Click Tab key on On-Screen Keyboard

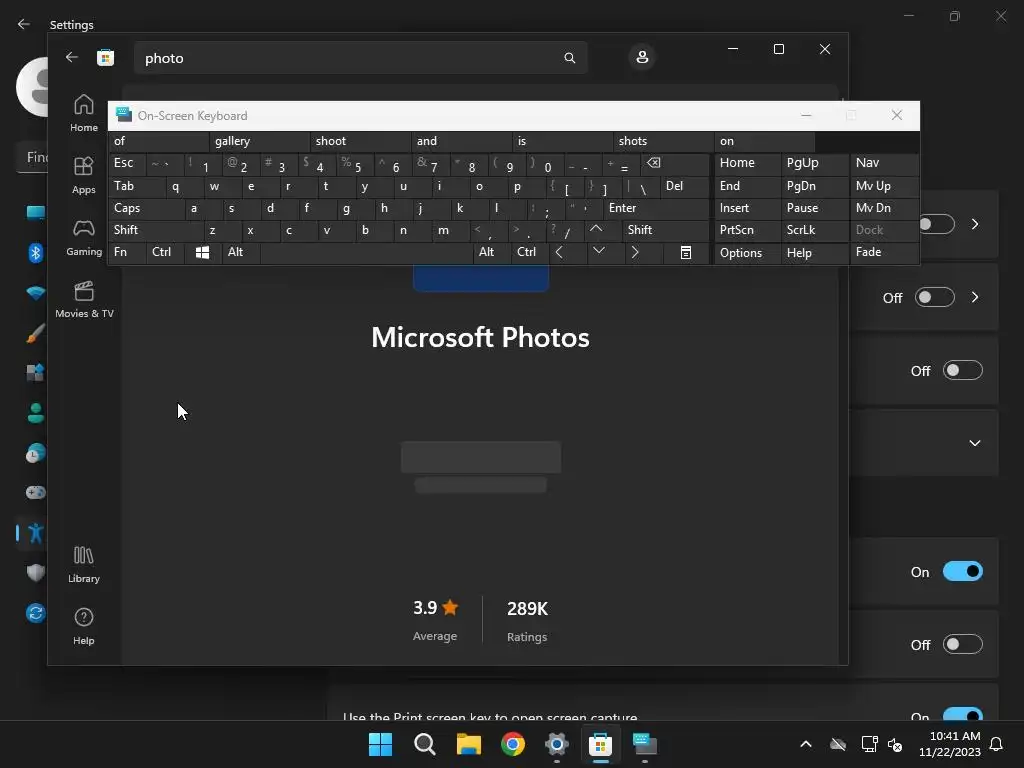(136, 187)
